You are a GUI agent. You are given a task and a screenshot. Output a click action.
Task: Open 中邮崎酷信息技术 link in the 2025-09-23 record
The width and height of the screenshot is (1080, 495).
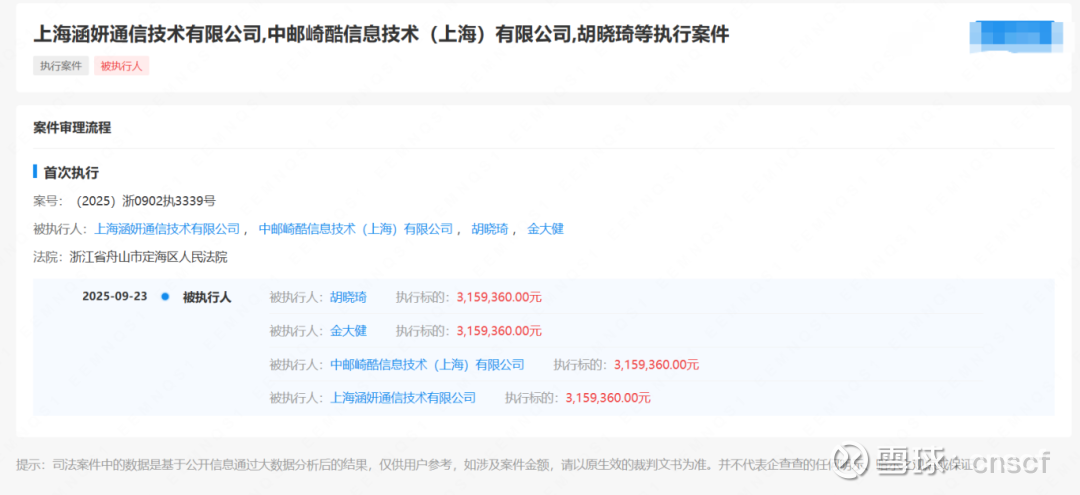click(427, 364)
